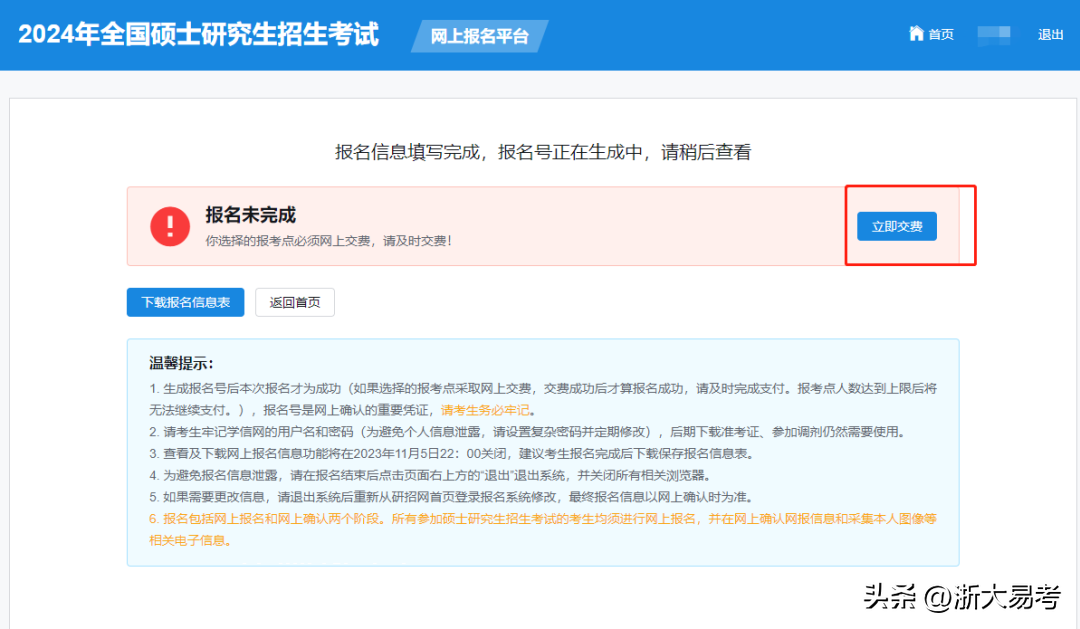Click the 温馨提示 heading
1080x629 pixels.
[181, 363]
